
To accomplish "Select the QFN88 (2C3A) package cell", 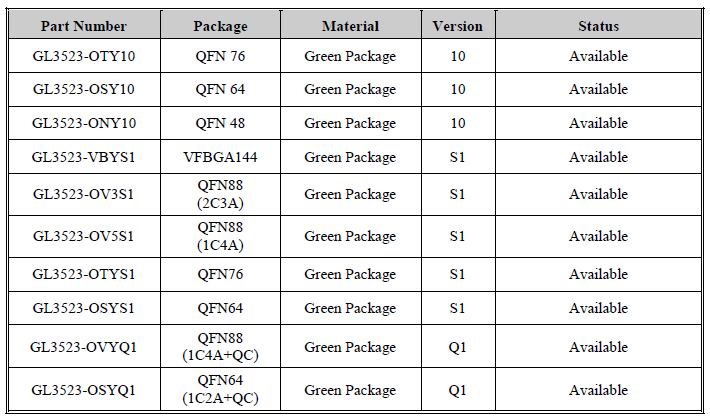I will [221, 194].
